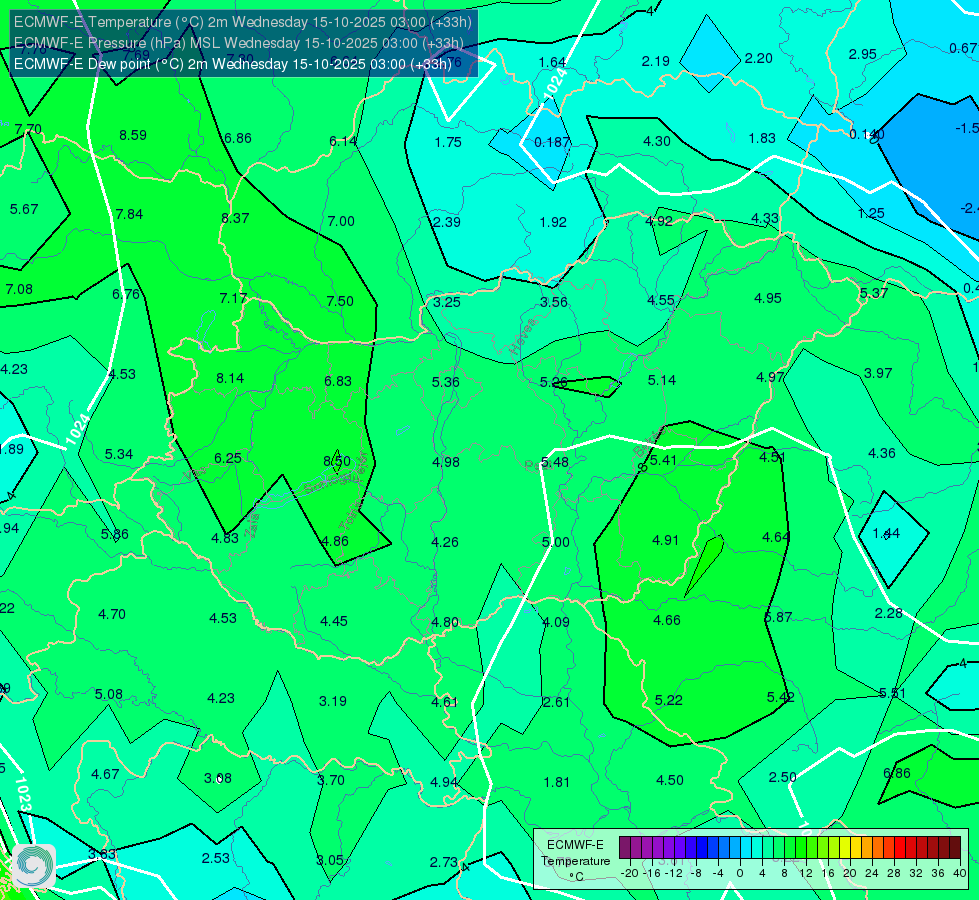Click the Heves county name on the map
Viewport: 979px width, 900px height.
point(523,337)
